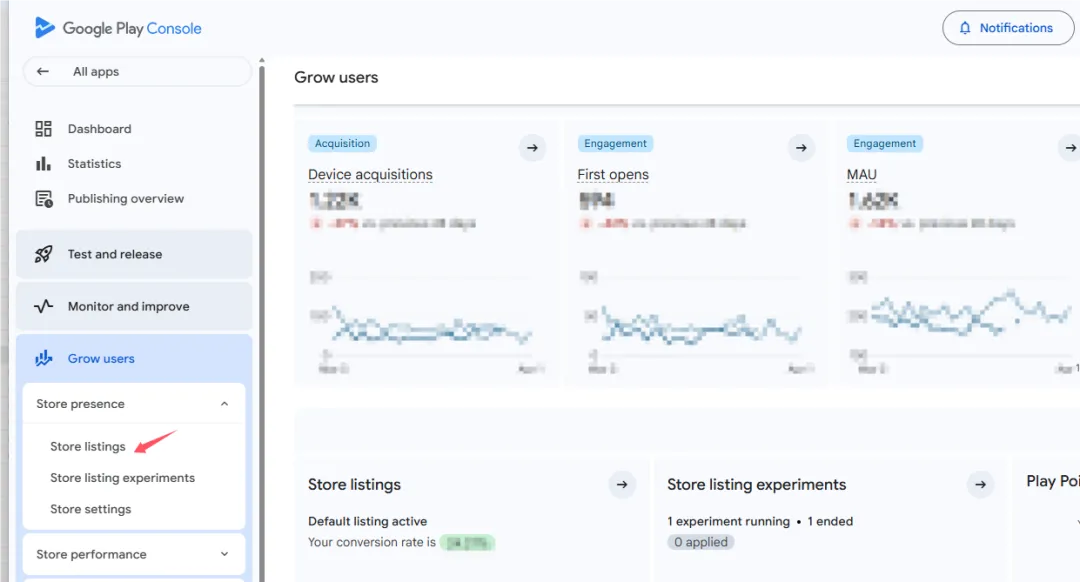Viewport: 1080px width, 582px height.
Task: Open Store settings in sidebar
Action: [90, 509]
